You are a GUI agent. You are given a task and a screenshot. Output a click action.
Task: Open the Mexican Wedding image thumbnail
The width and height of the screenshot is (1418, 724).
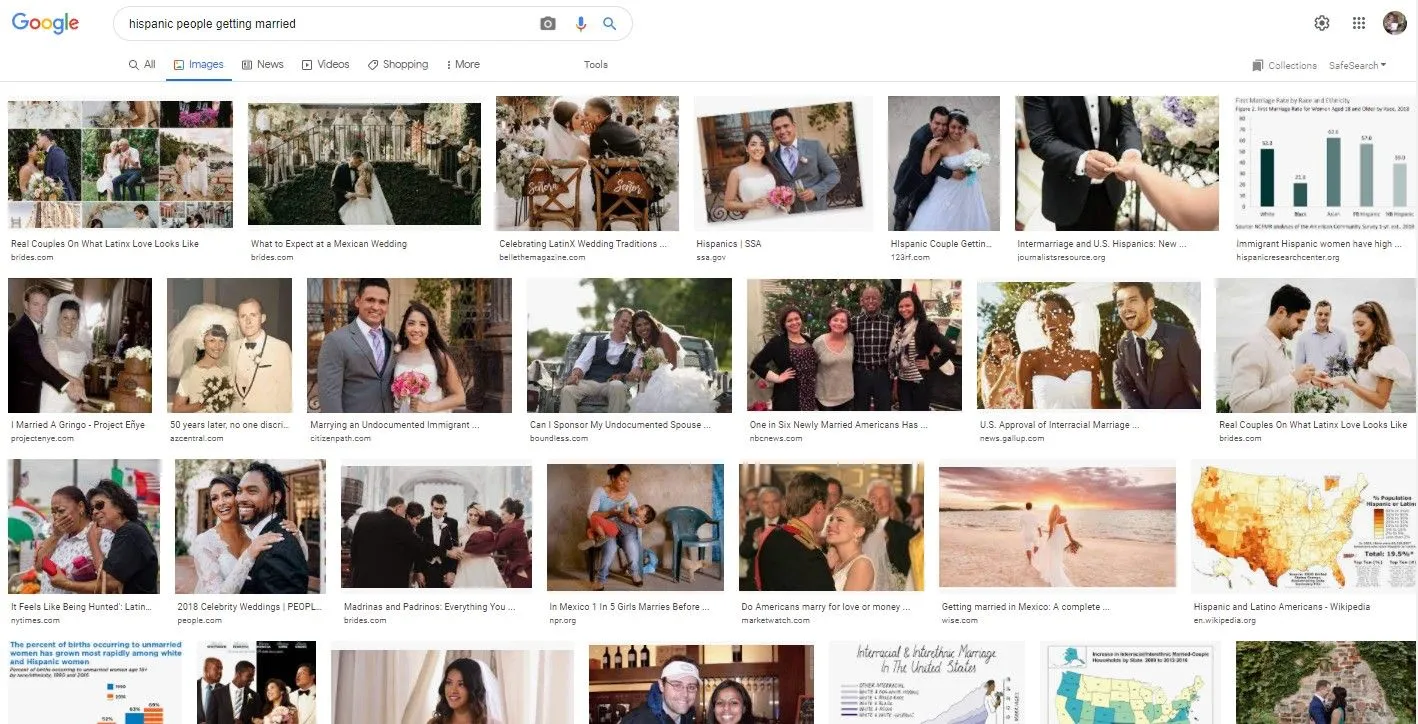(x=364, y=163)
